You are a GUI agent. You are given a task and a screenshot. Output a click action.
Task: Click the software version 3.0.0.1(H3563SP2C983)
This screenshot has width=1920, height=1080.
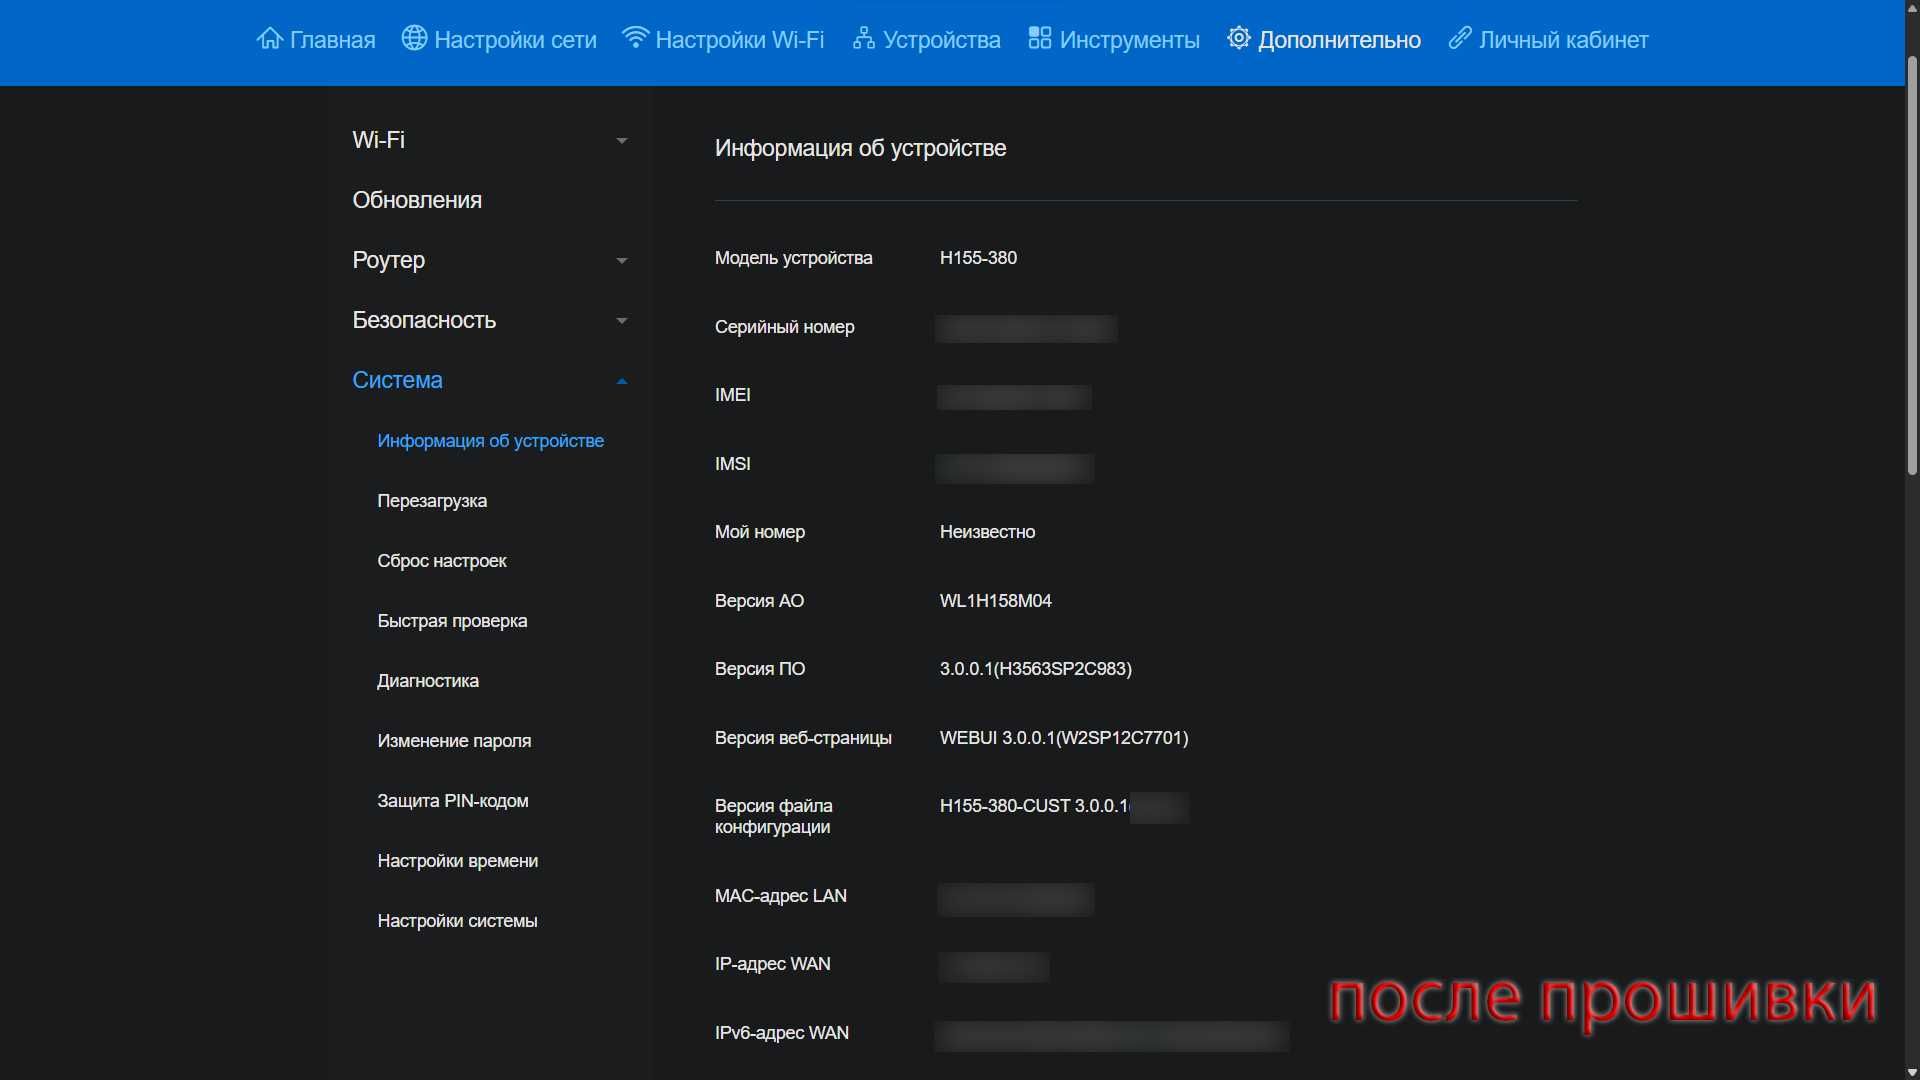coord(1036,669)
